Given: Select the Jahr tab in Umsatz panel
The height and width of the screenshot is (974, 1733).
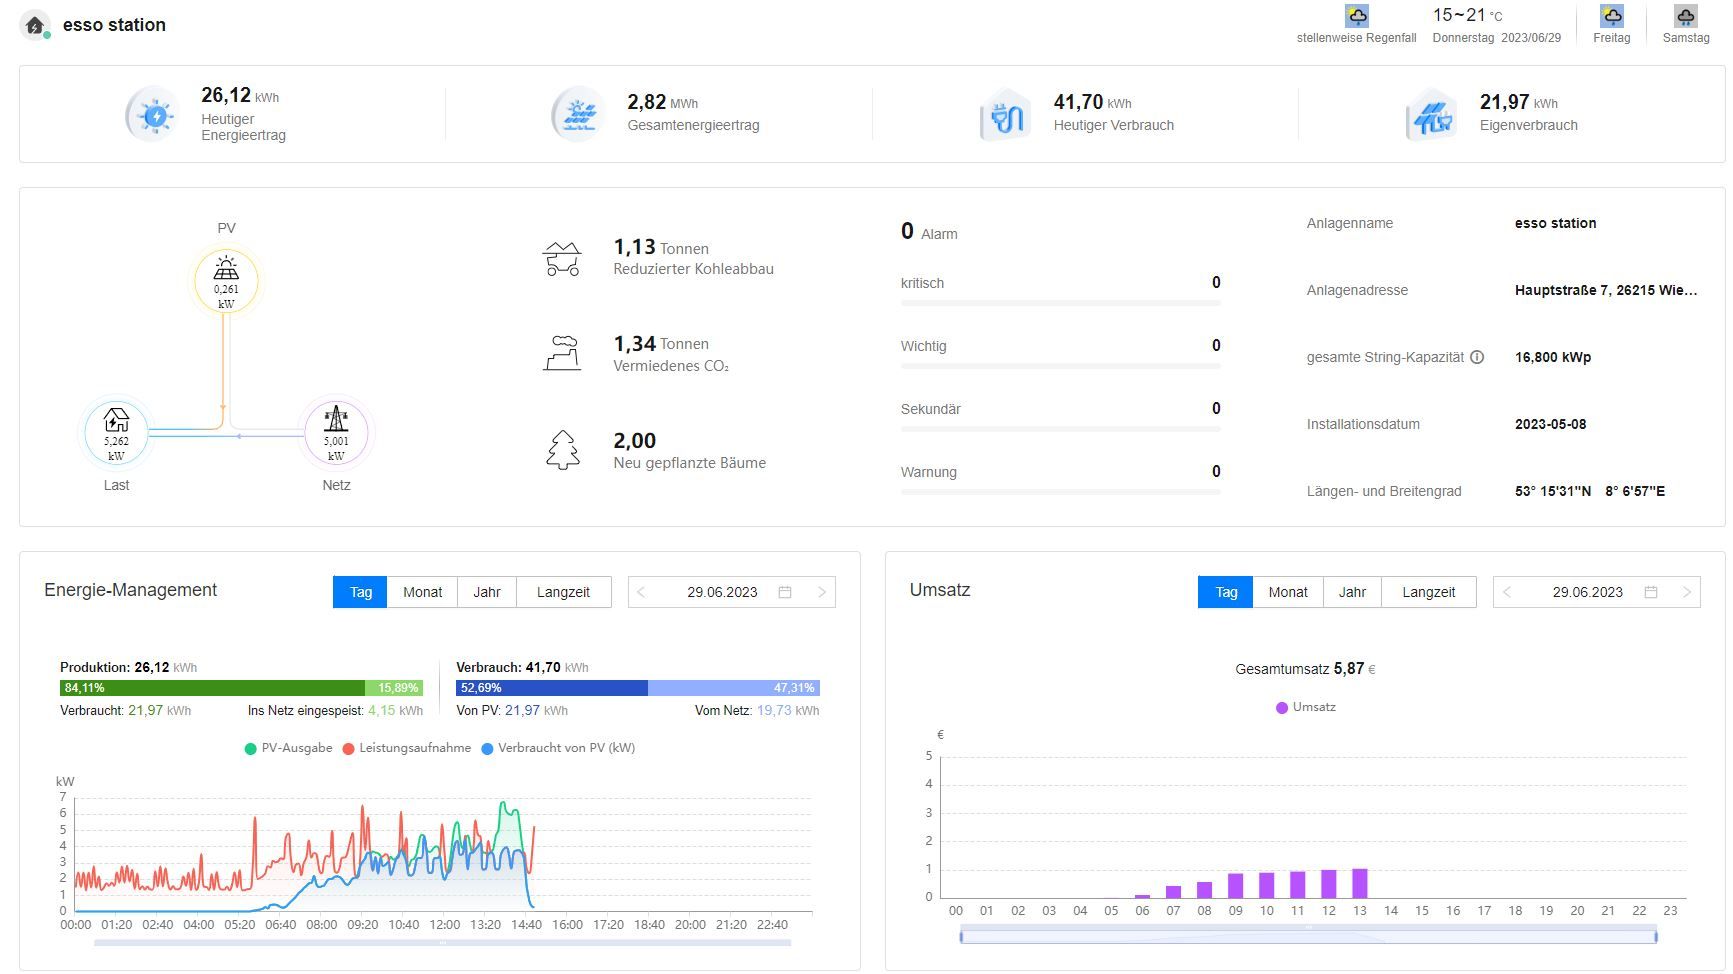Looking at the screenshot, I should [x=1352, y=592].
